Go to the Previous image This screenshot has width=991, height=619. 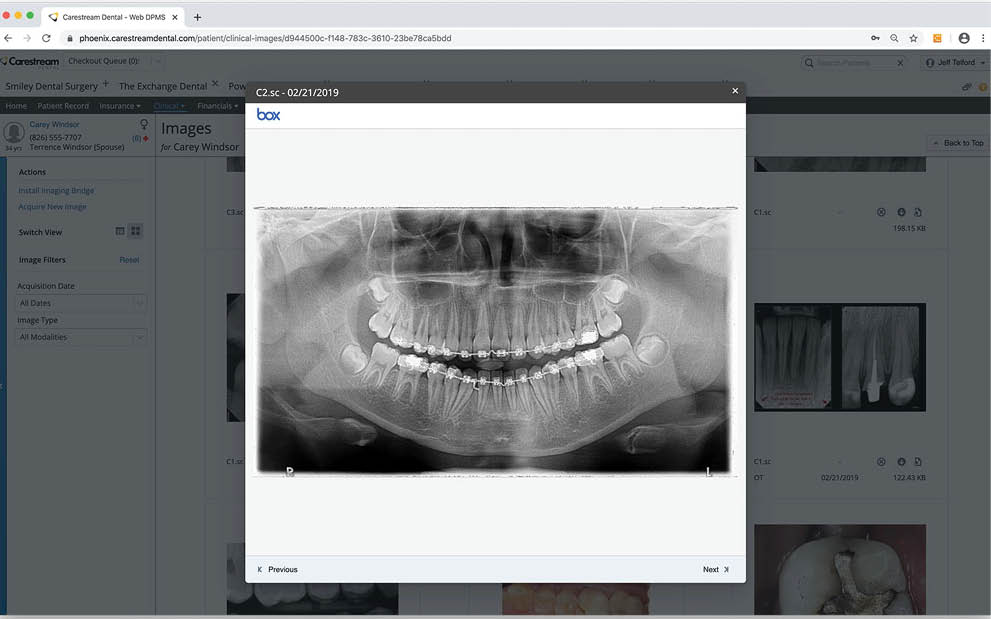[x=277, y=569]
